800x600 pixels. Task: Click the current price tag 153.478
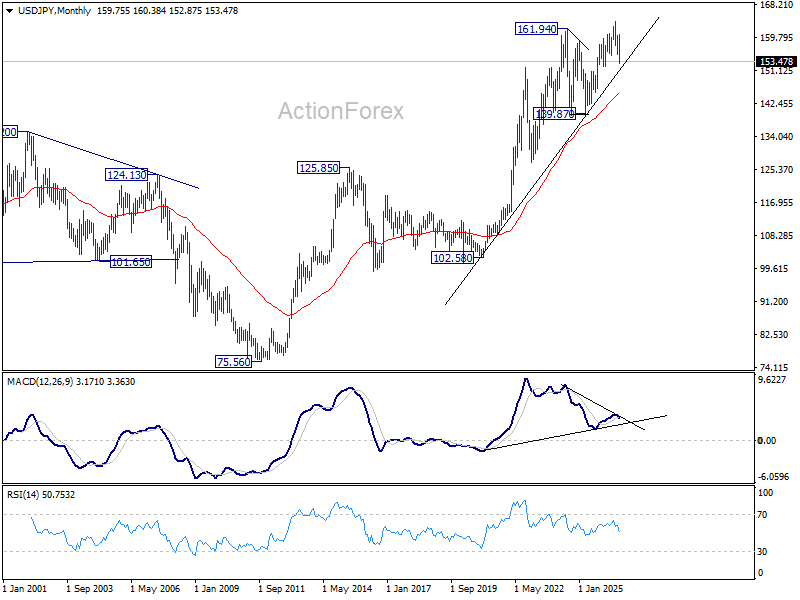(776, 62)
